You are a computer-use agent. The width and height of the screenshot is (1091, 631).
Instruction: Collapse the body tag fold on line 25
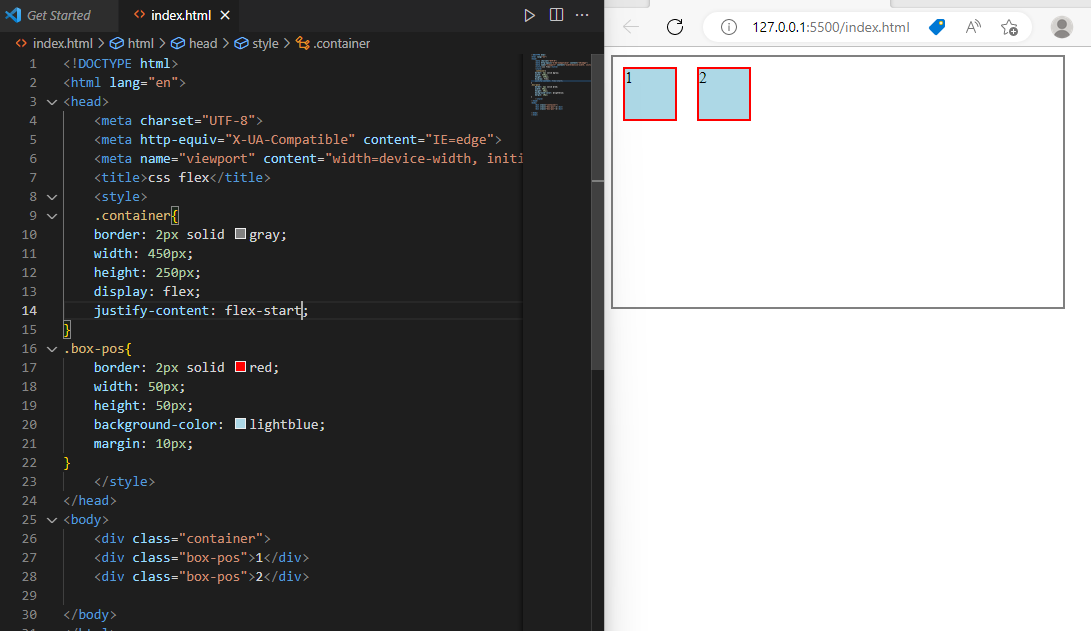coord(51,520)
